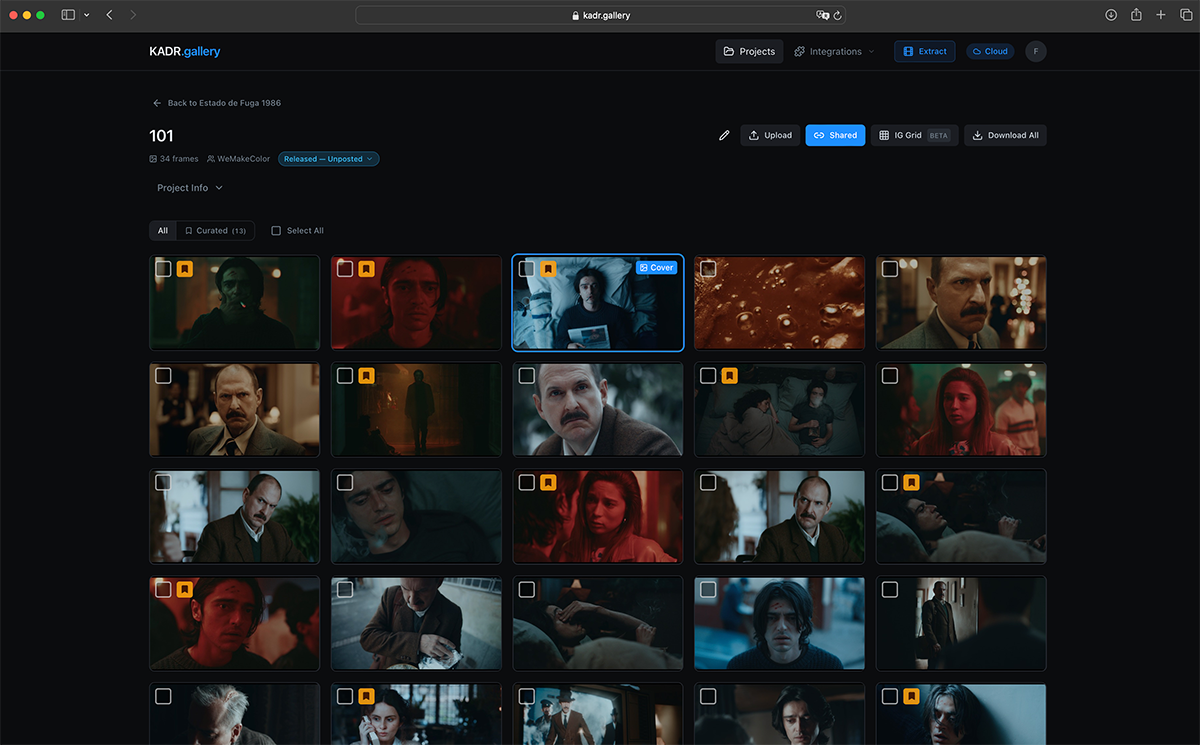Switch to the Curated tab

click(x=215, y=231)
